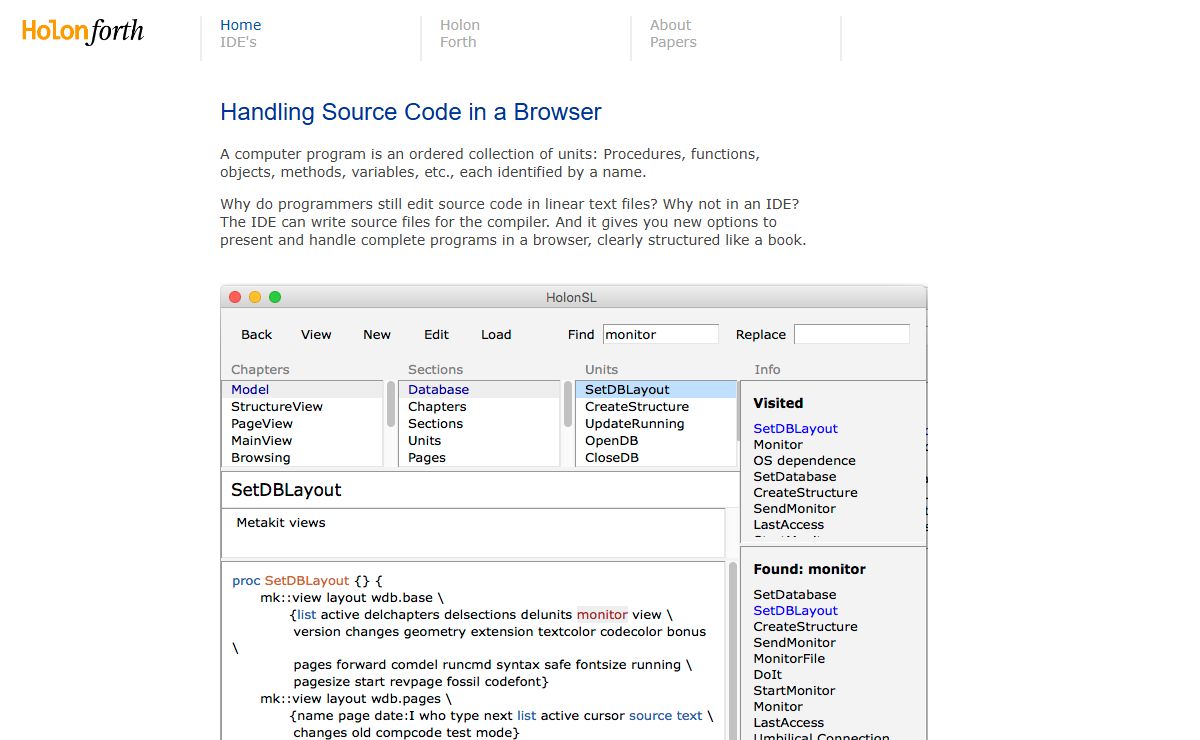1200x740 pixels.
Task: Click the Edit toolbar button
Action: 436,335
